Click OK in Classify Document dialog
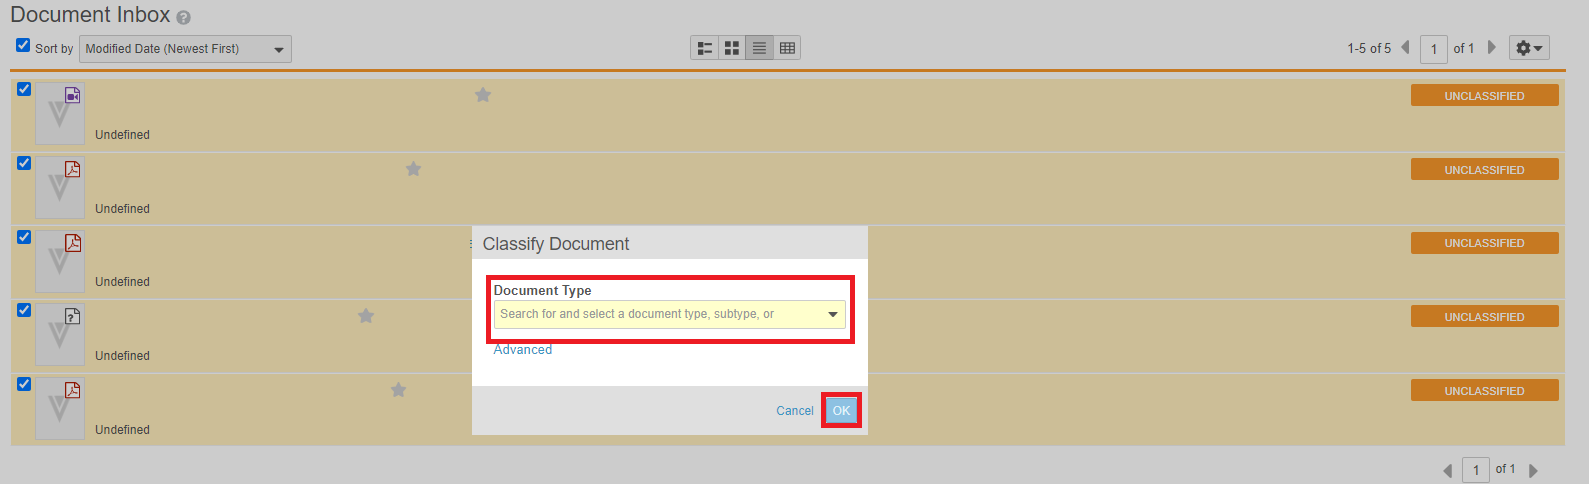Screen dimensions: 1589x484 [841, 411]
